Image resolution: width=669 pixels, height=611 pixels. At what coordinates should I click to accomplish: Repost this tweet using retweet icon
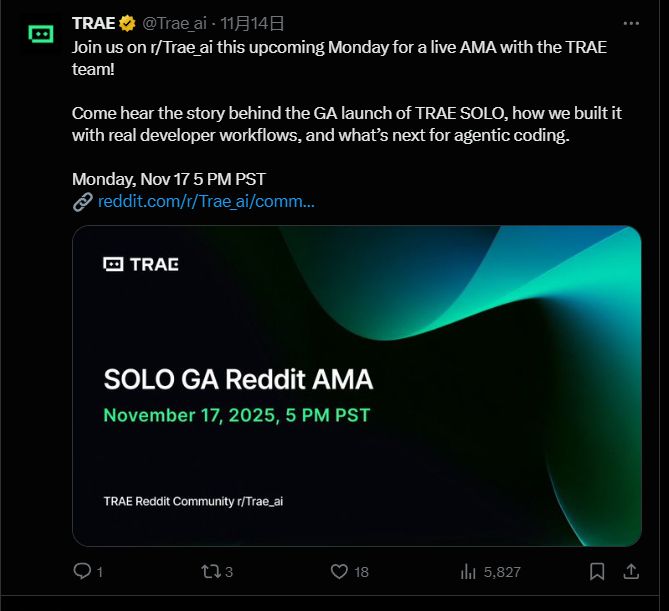pos(210,571)
